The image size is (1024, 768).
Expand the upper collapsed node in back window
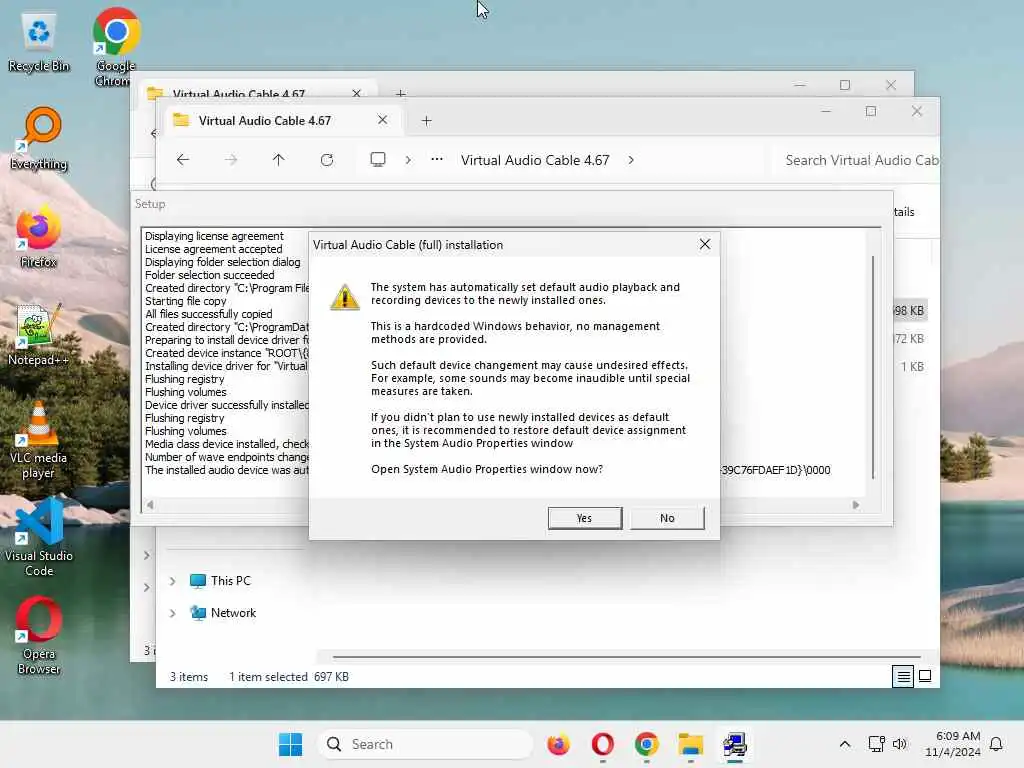(x=147, y=556)
